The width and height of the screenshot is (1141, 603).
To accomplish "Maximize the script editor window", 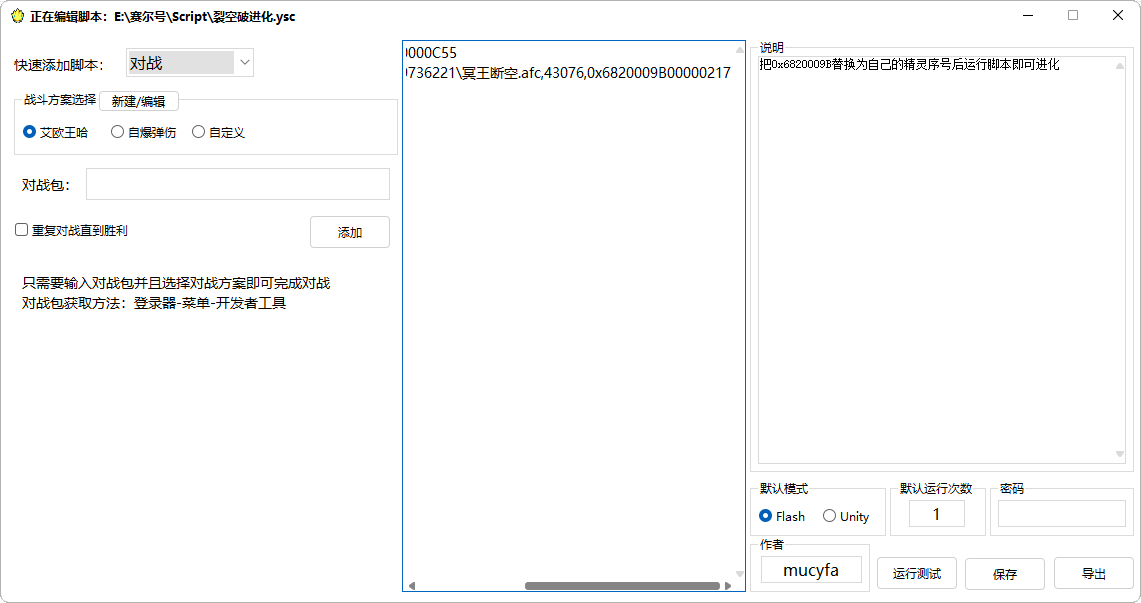I will 1073,15.
